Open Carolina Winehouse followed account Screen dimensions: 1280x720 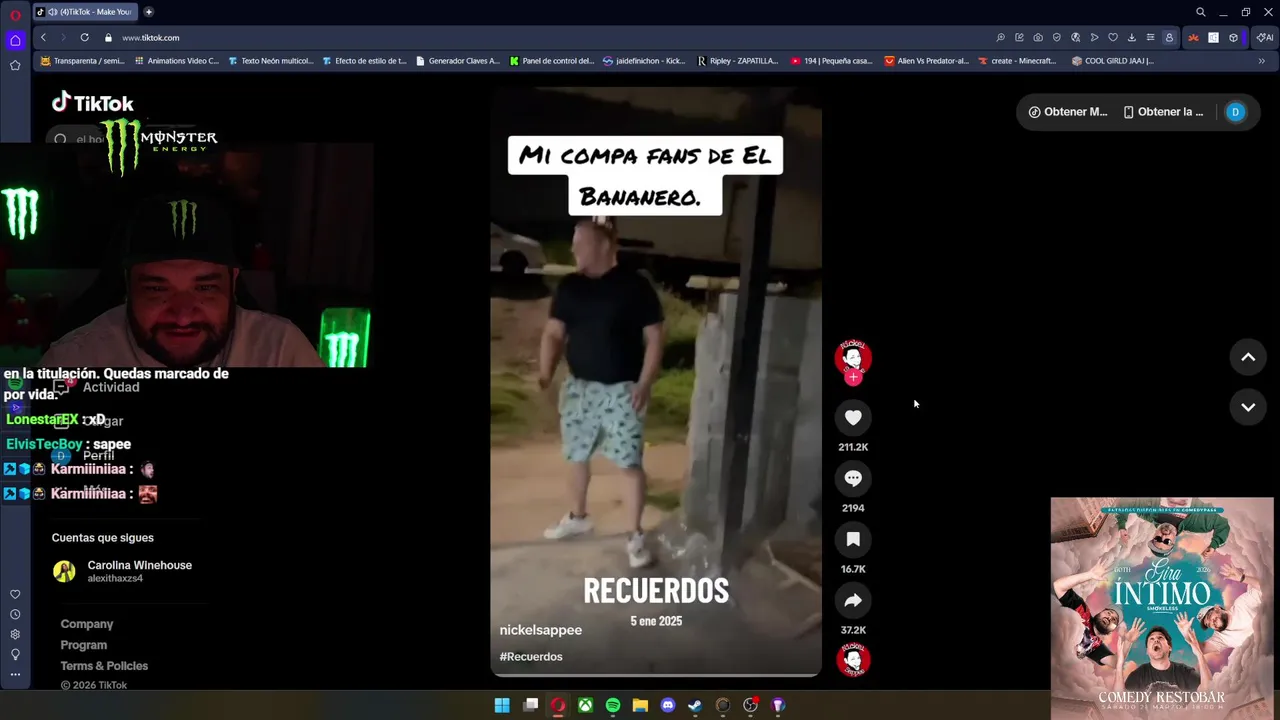point(122,571)
